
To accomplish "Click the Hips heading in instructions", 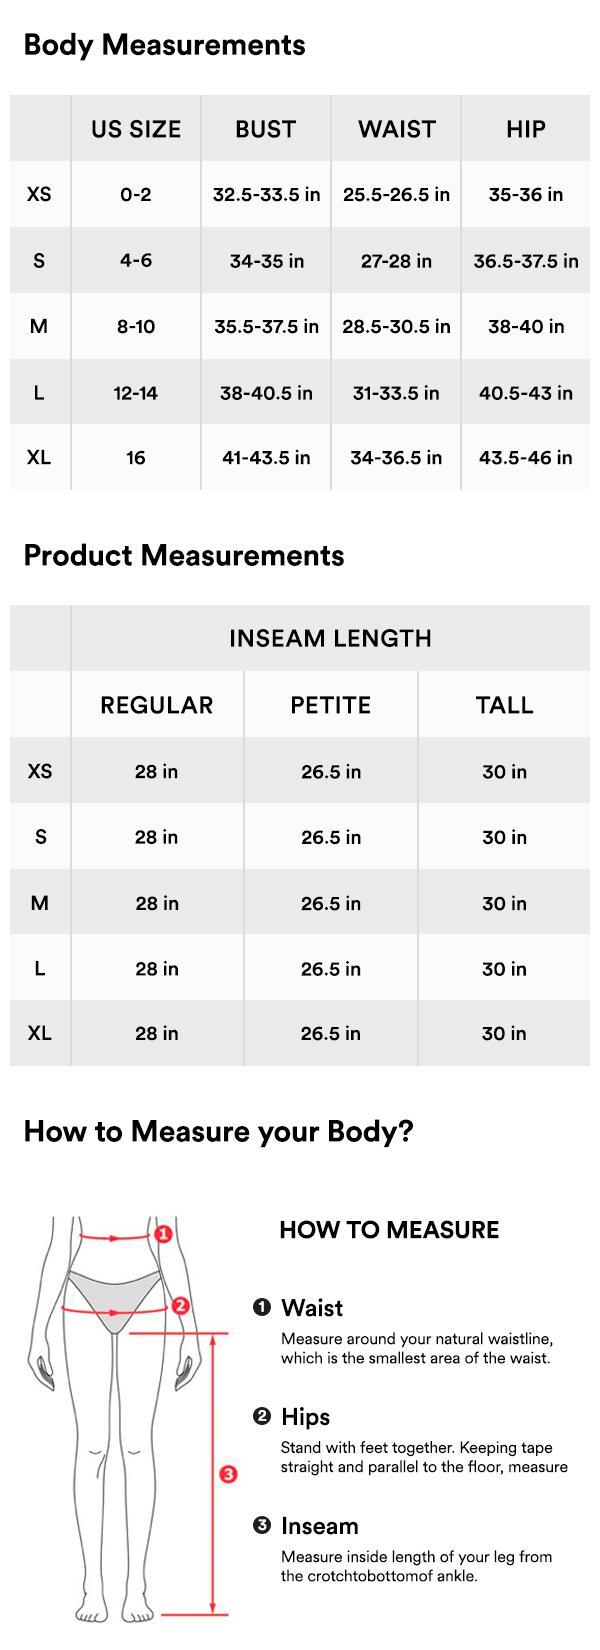I will coord(305,1417).
